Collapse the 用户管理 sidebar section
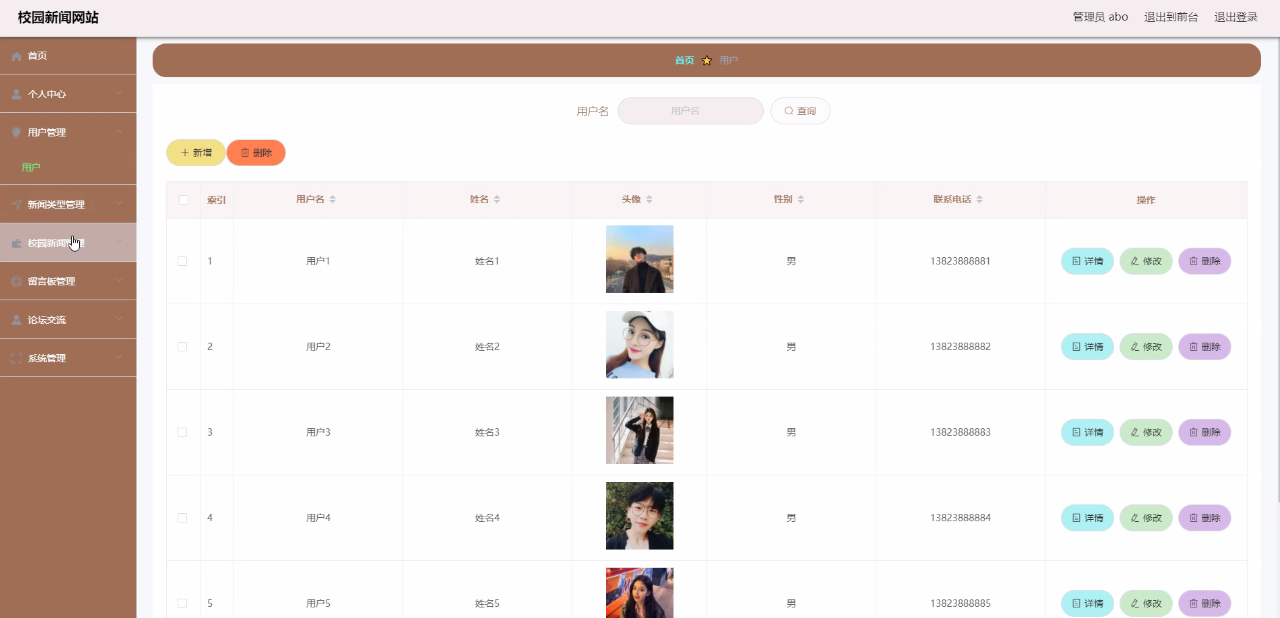The width and height of the screenshot is (1280, 618). tap(68, 132)
